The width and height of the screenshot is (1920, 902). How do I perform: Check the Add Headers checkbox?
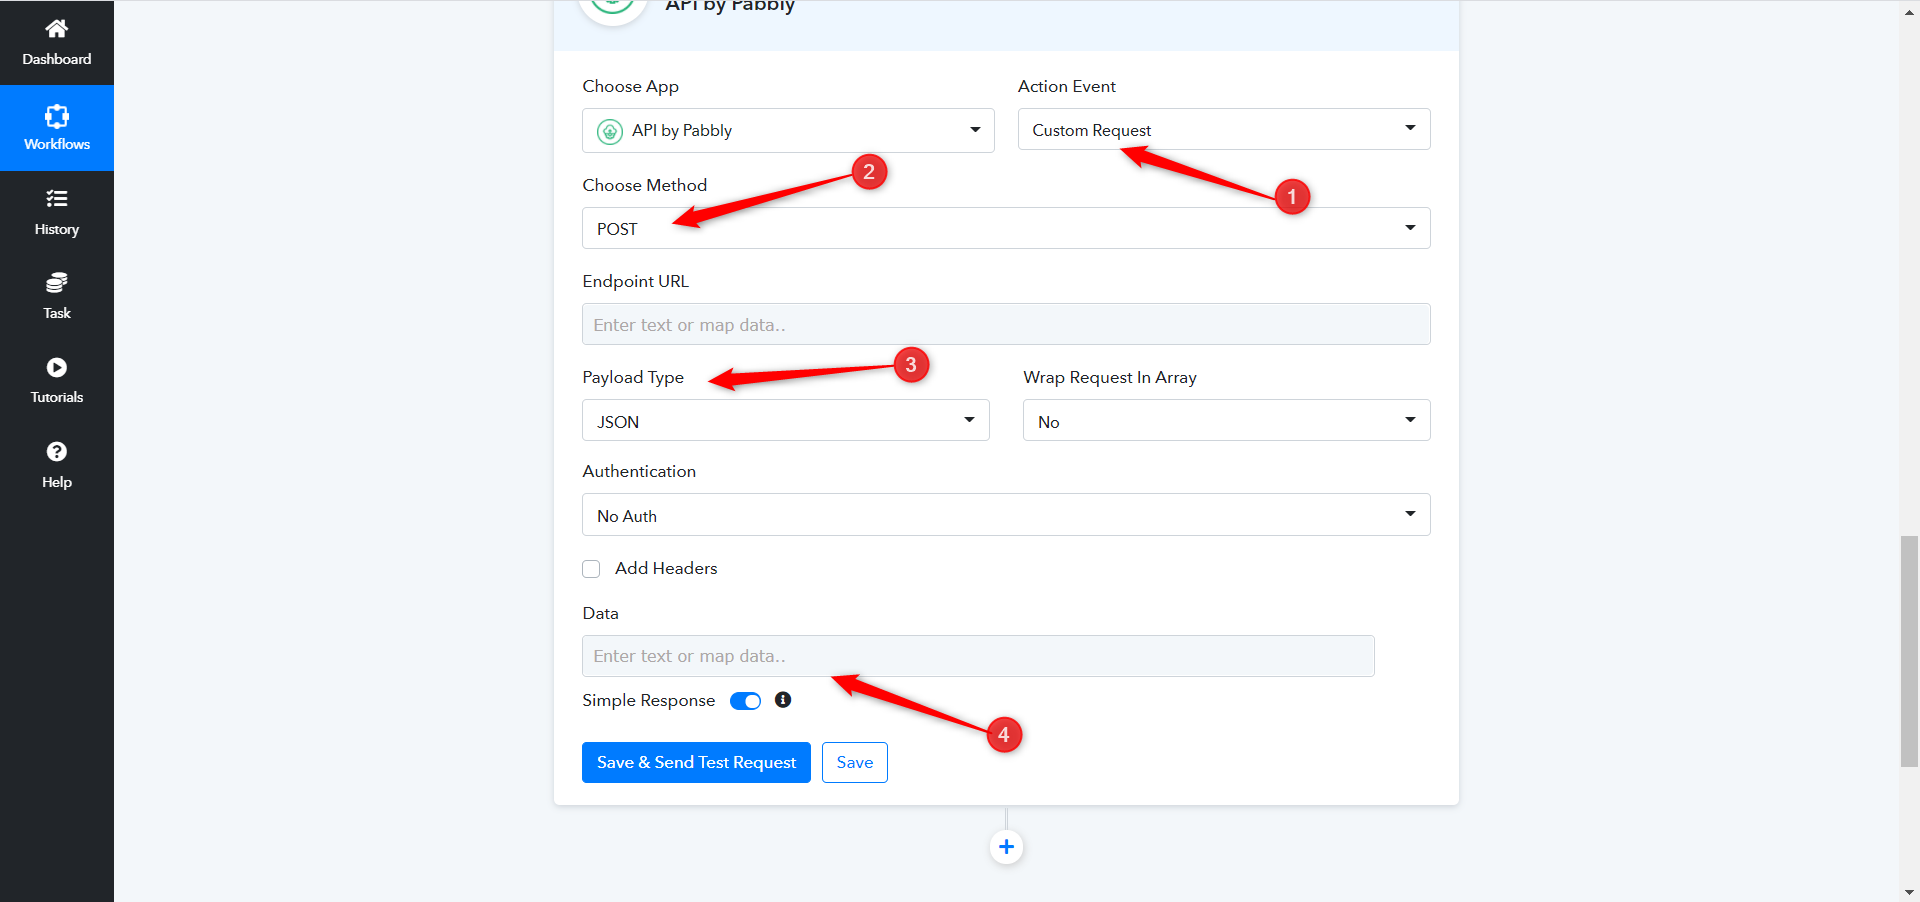[x=591, y=569]
